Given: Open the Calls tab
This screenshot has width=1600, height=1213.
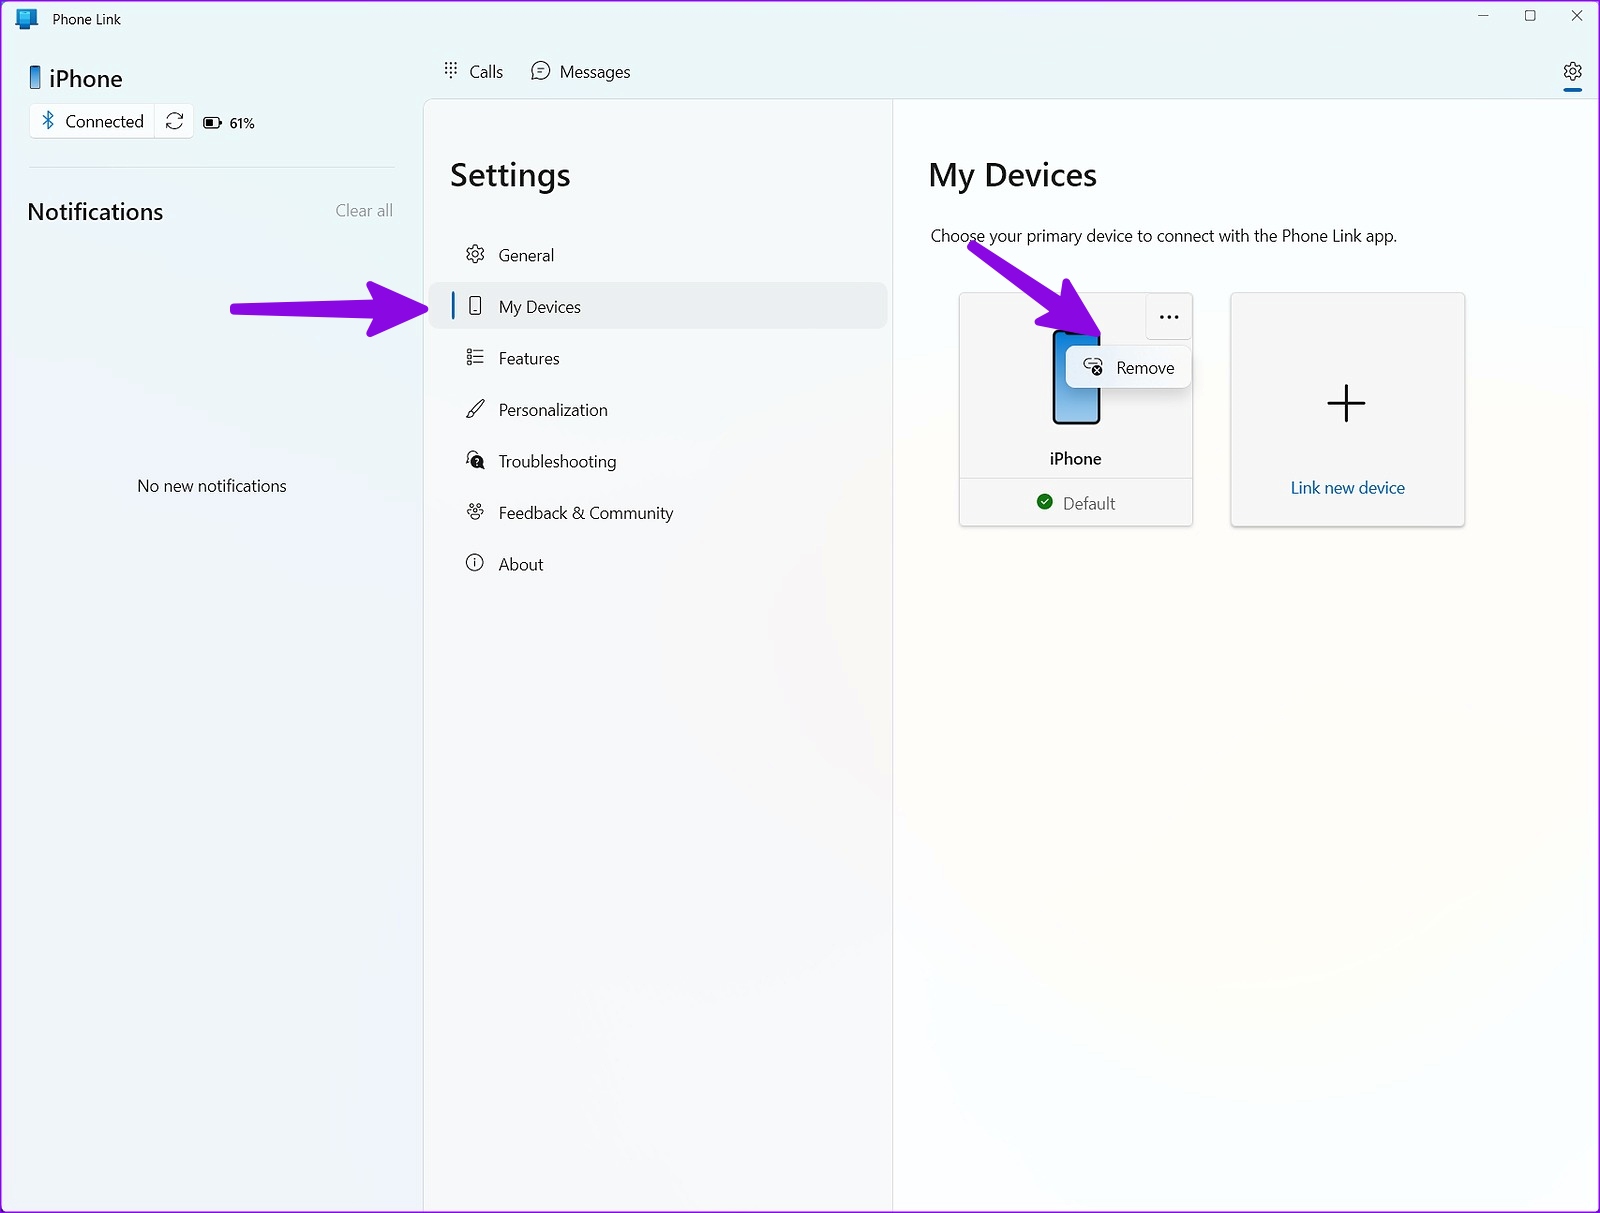Looking at the screenshot, I should tap(473, 71).
